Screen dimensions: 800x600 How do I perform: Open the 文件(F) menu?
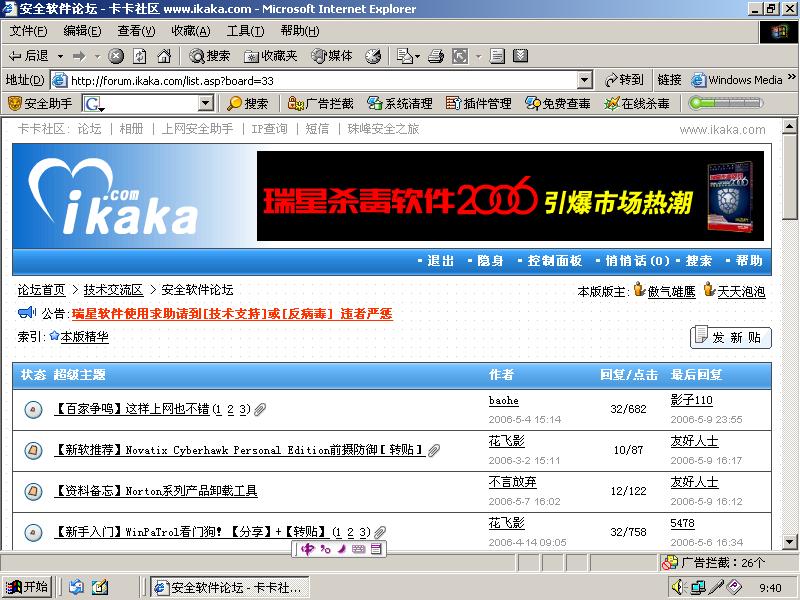click(29, 31)
